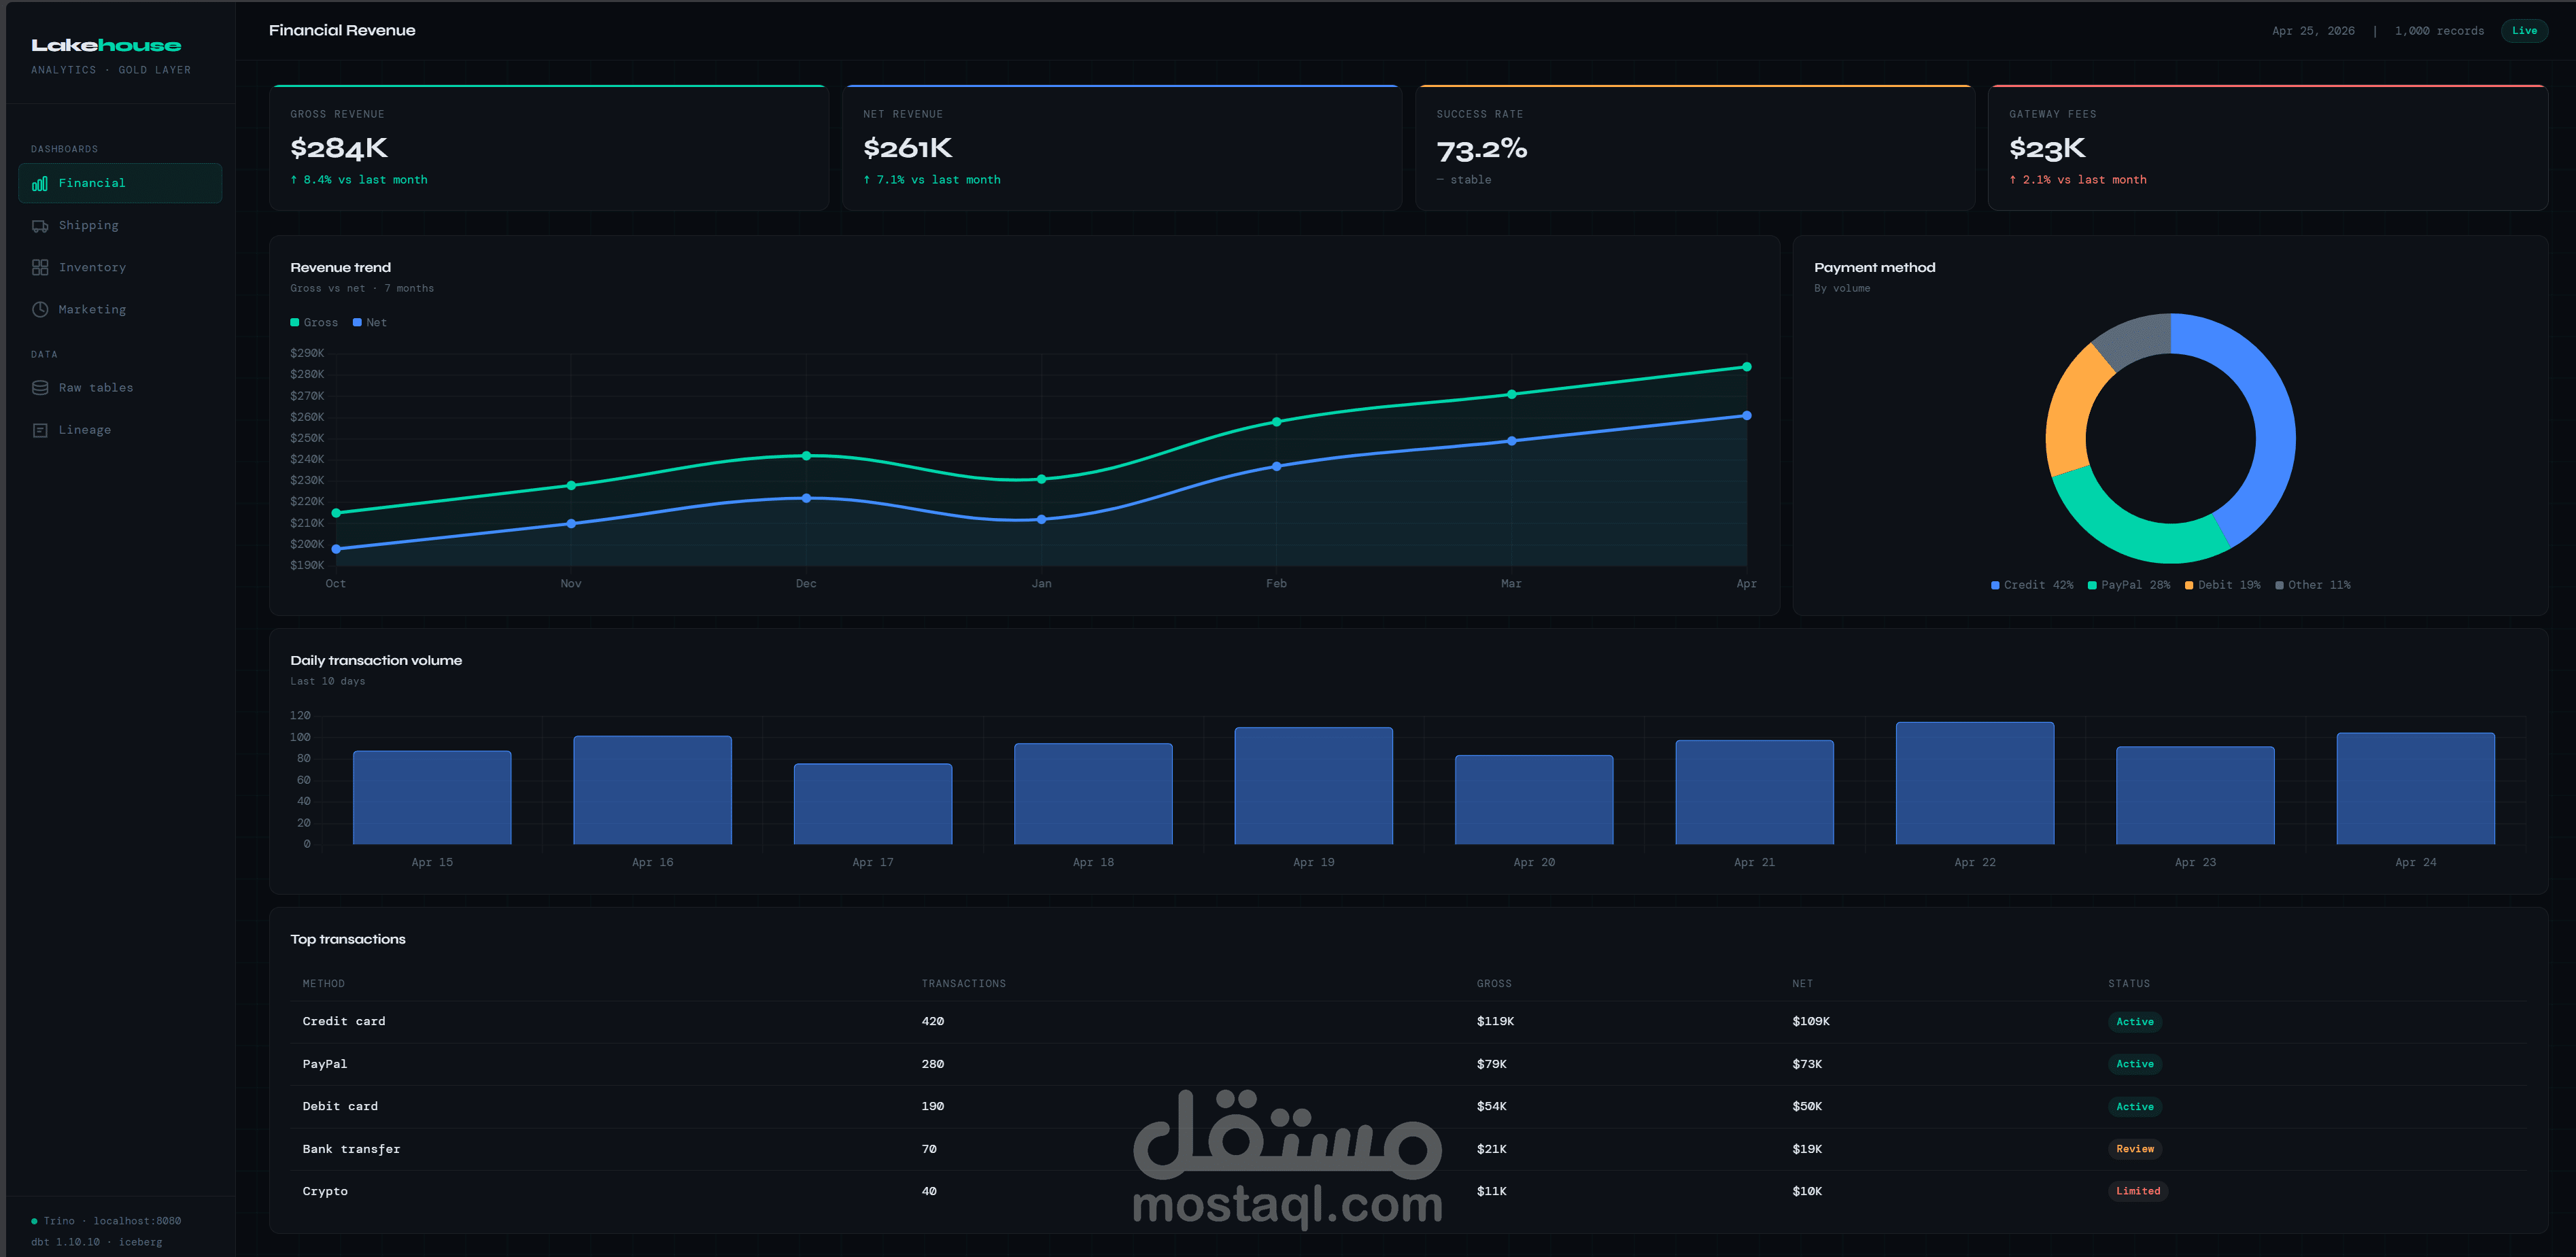Click the Jan net data point
Viewport: 2576px width, 1257px height.
(1041, 519)
